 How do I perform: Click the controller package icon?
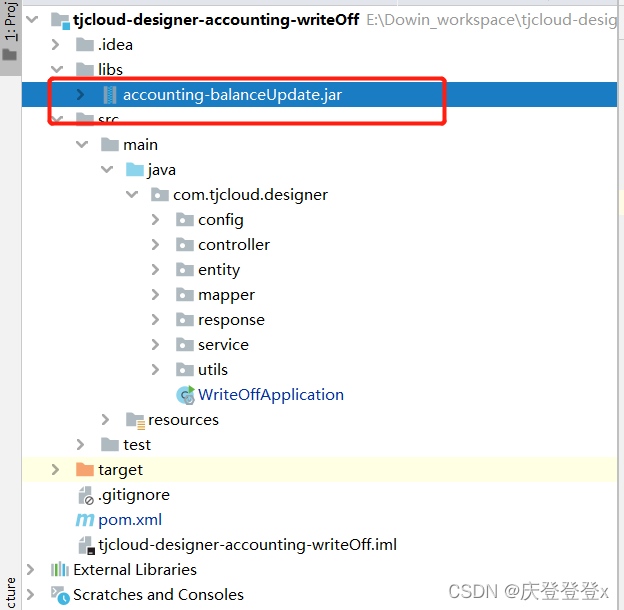185,244
